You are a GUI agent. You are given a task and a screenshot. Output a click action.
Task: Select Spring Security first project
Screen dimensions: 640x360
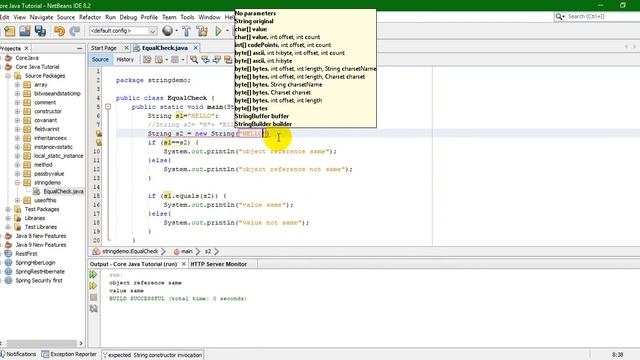point(39,280)
